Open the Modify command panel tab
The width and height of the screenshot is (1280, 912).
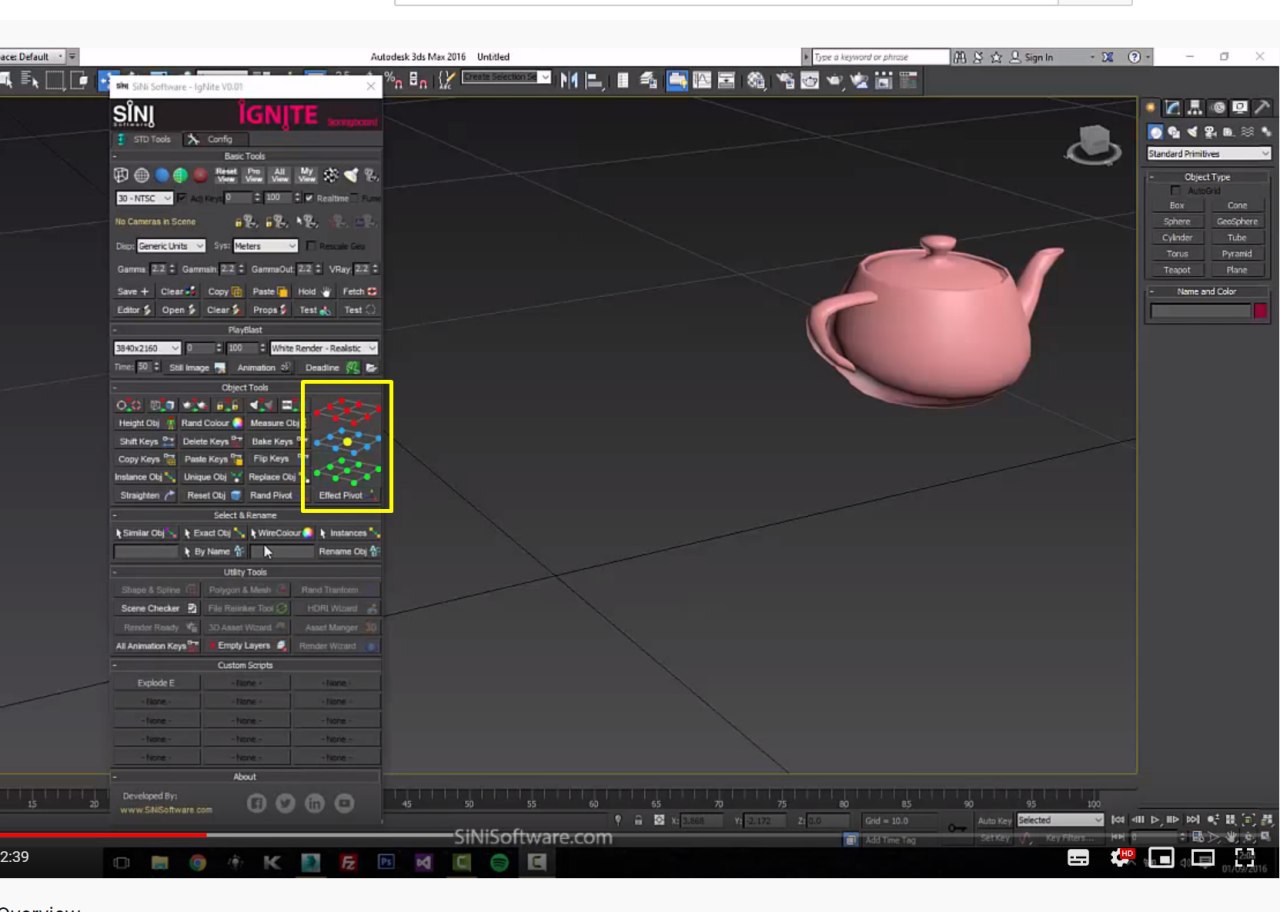pos(1172,108)
